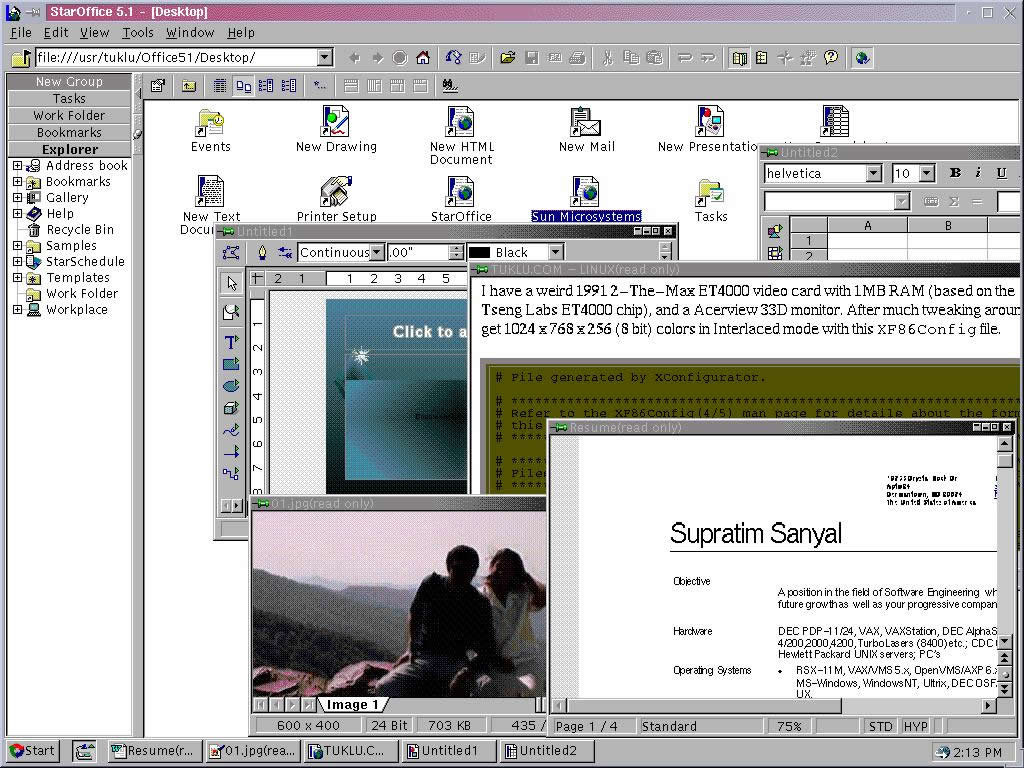
Task: Switch to the Image 1 tab
Action: click(x=353, y=705)
